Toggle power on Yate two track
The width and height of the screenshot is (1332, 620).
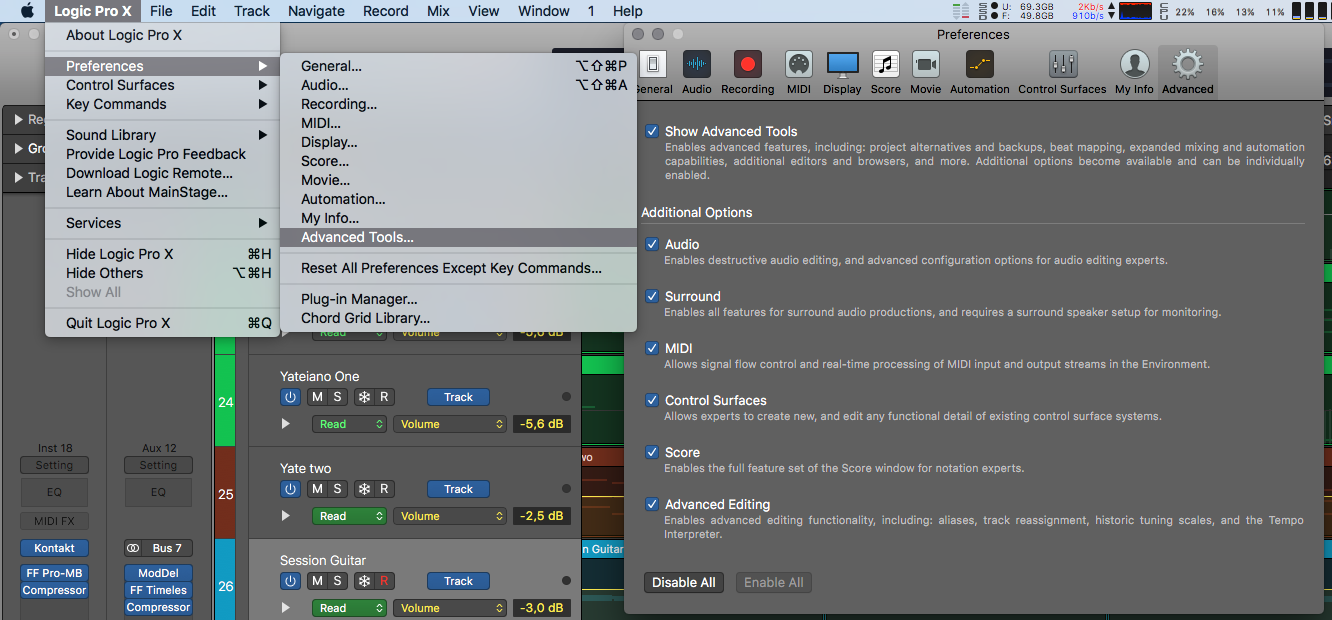point(290,489)
